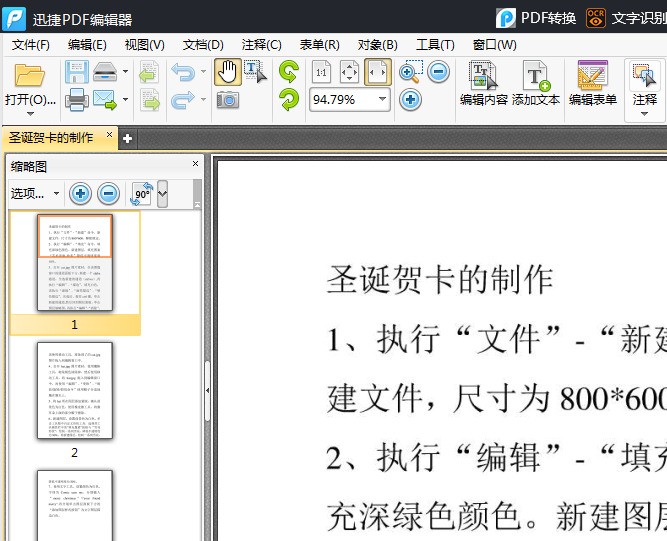The width and height of the screenshot is (667, 541).
Task: Toggle the fit page view mode
Action: 349,72
